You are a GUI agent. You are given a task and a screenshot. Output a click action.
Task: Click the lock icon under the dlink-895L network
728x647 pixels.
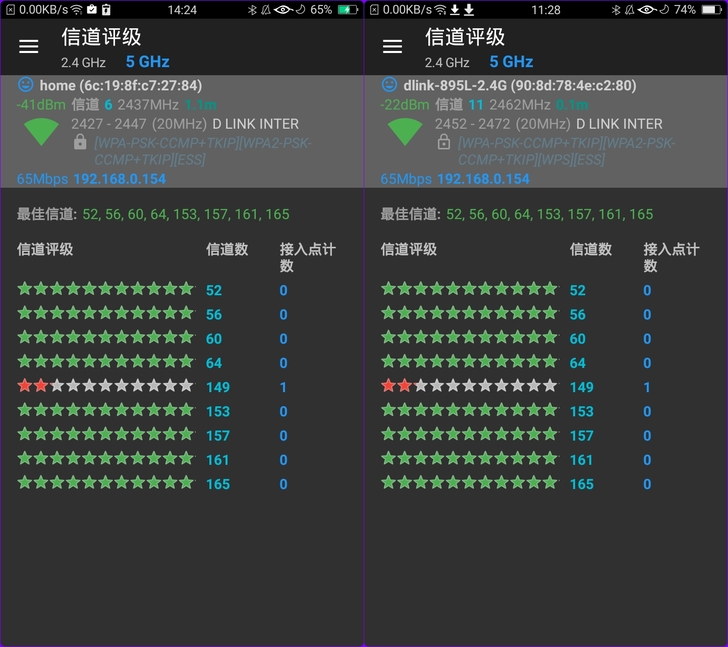444,143
